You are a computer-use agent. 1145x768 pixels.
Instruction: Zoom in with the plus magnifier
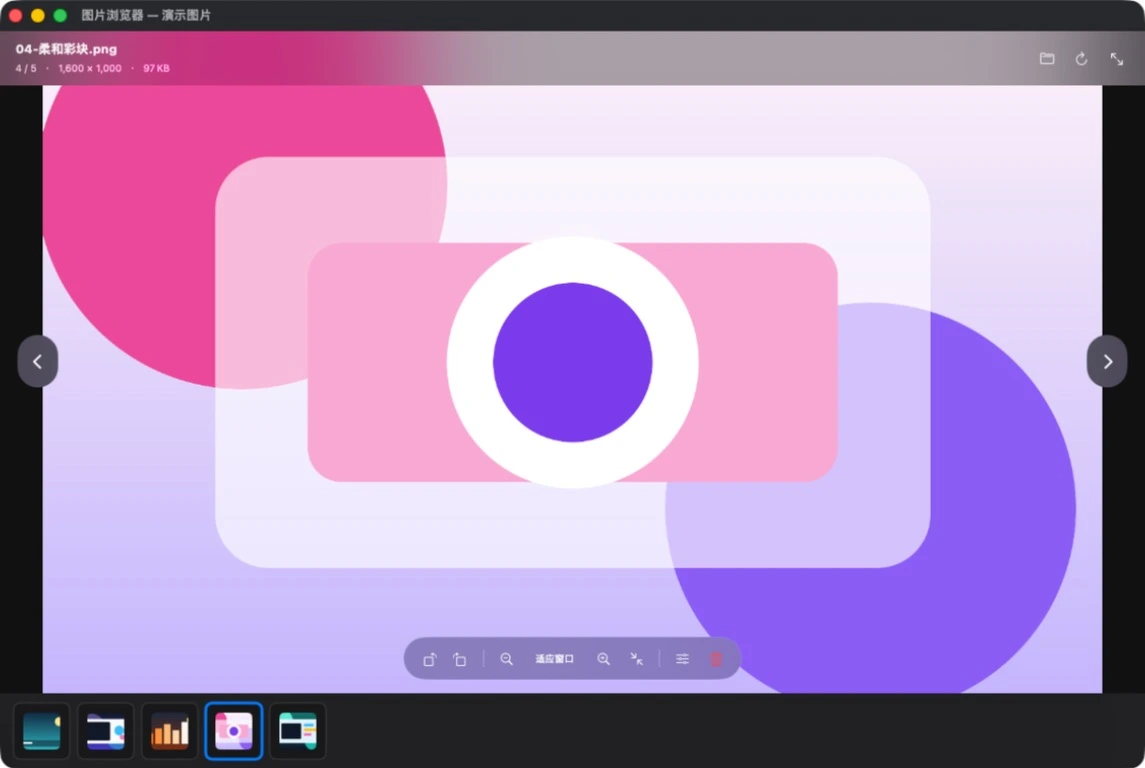603,659
